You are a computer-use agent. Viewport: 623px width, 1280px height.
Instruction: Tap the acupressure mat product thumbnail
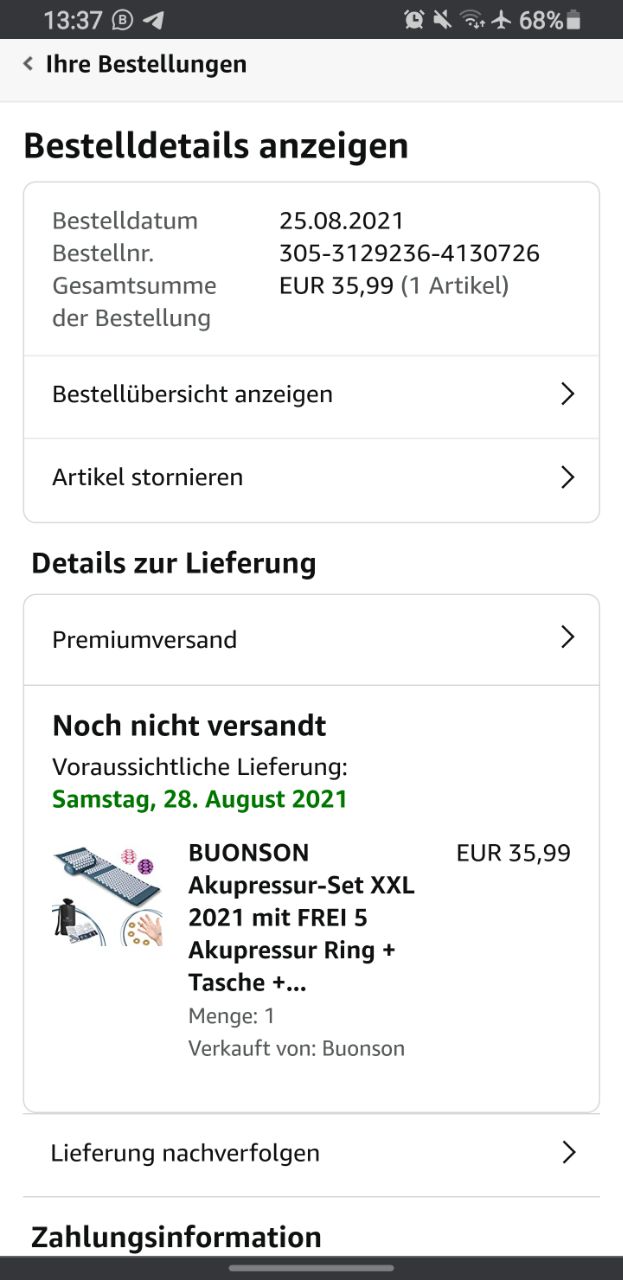click(x=107, y=896)
